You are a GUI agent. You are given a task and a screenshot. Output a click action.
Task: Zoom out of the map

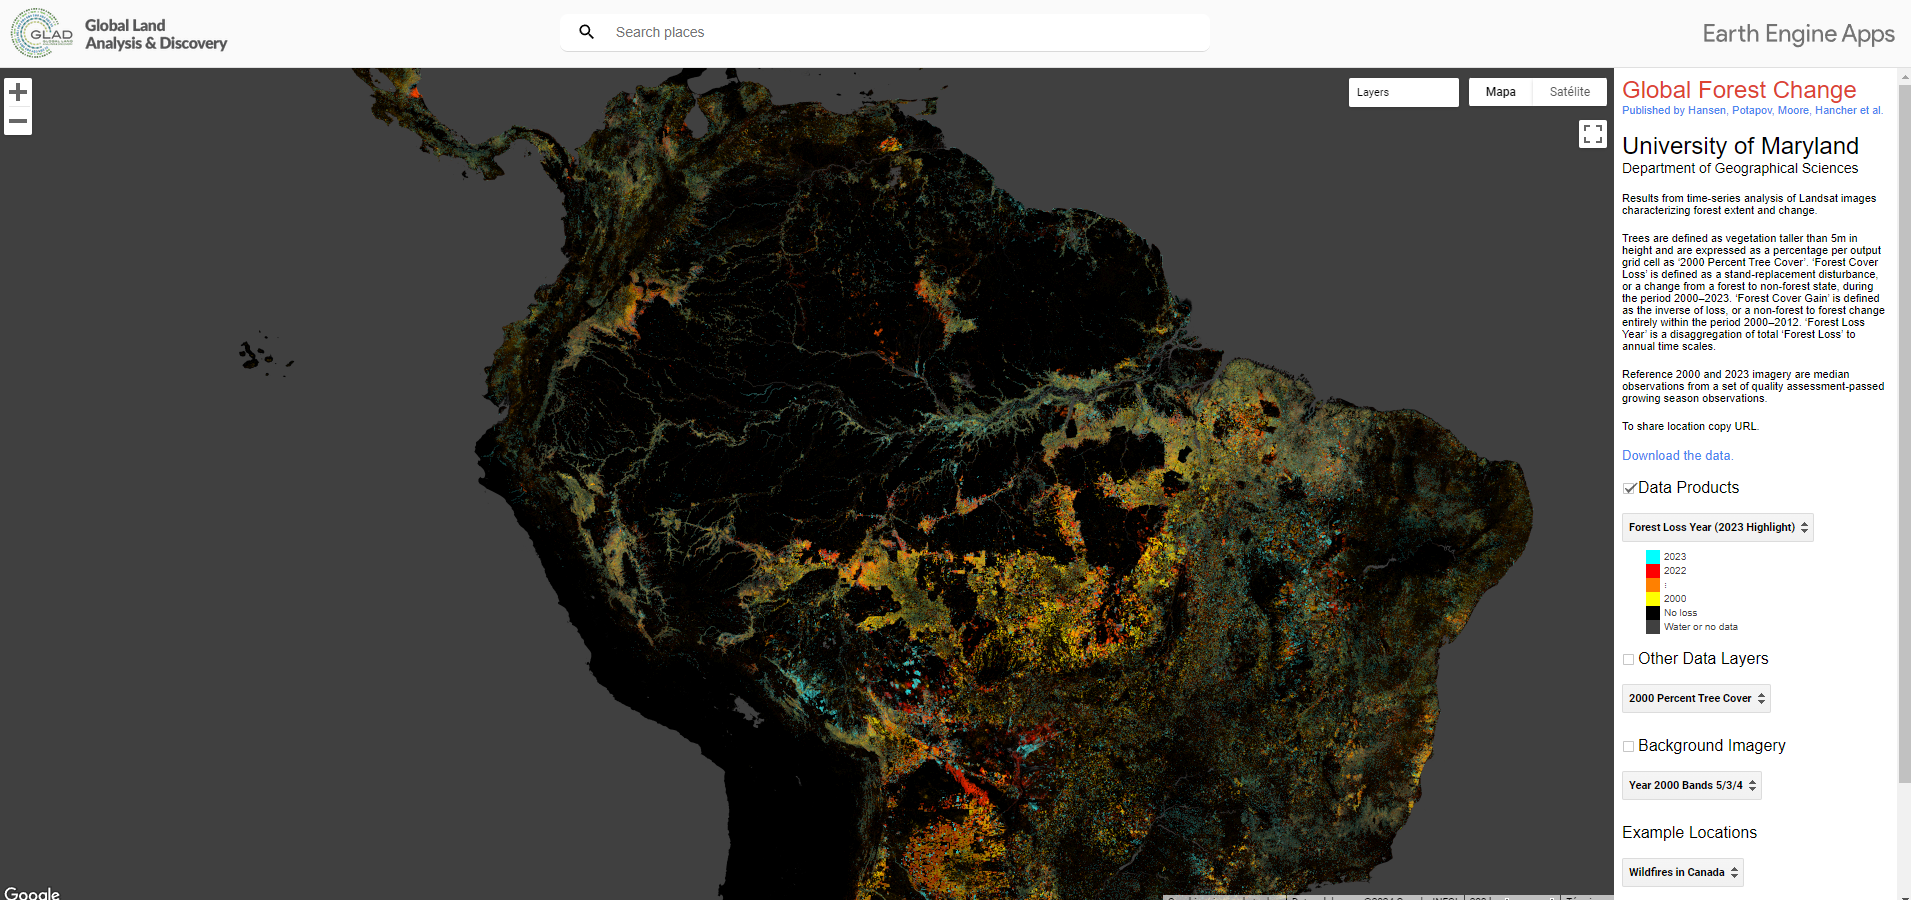tap(18, 121)
